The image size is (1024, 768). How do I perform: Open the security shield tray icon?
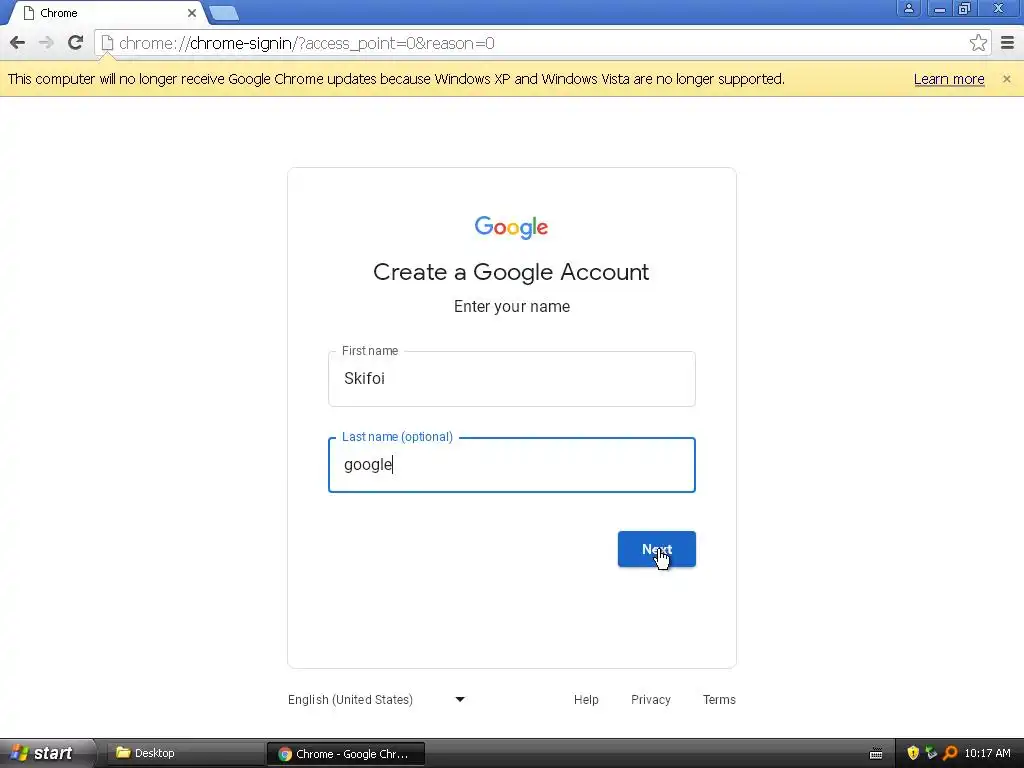point(913,753)
